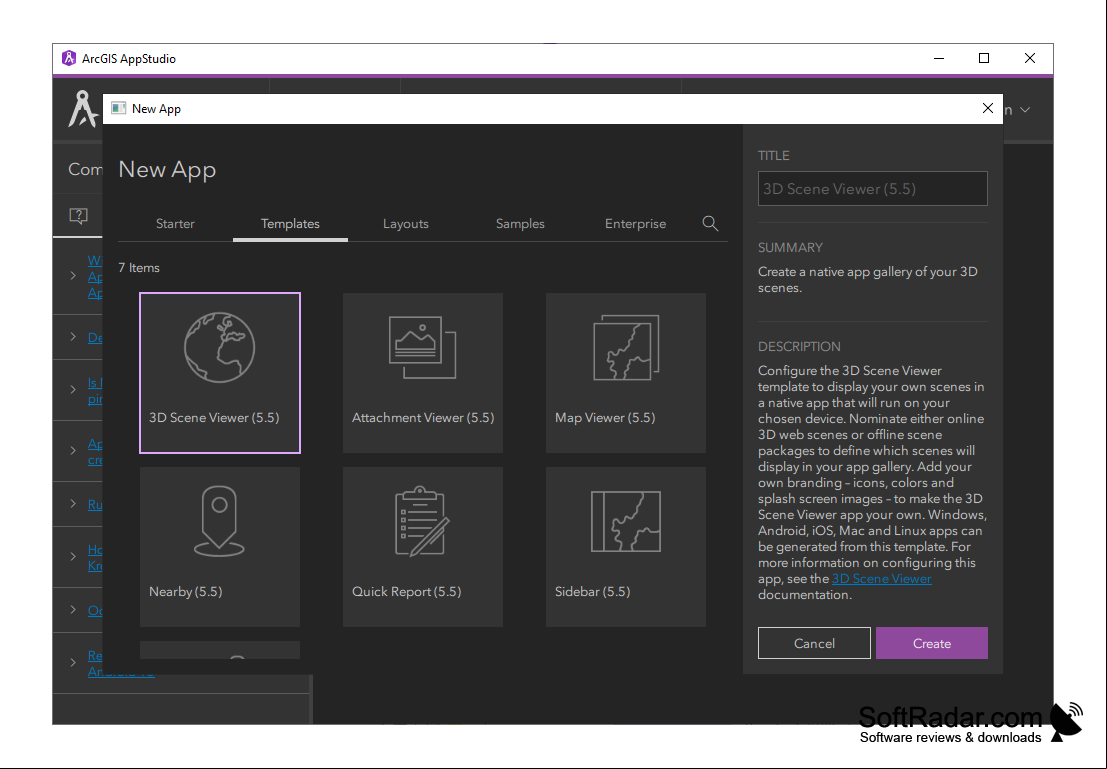Click the New App dialog window icon
Image resolution: width=1107 pixels, height=769 pixels.
119,108
